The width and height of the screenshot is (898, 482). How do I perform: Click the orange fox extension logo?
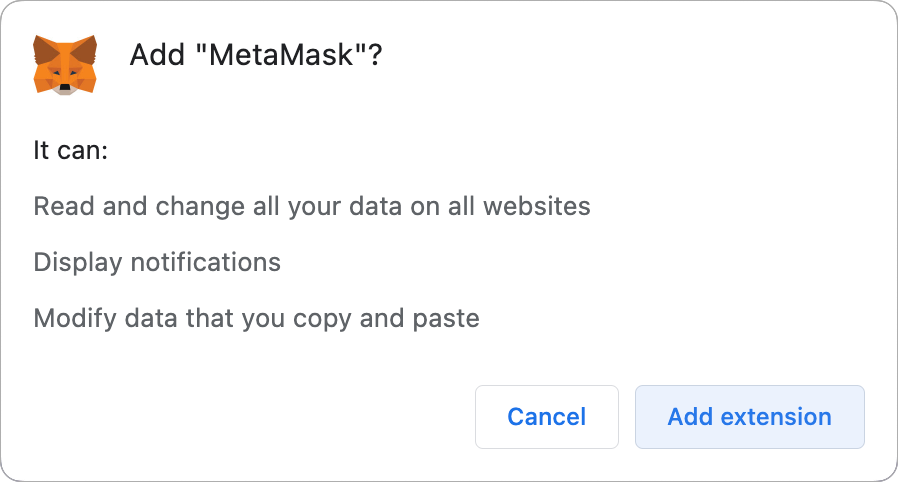(65, 65)
